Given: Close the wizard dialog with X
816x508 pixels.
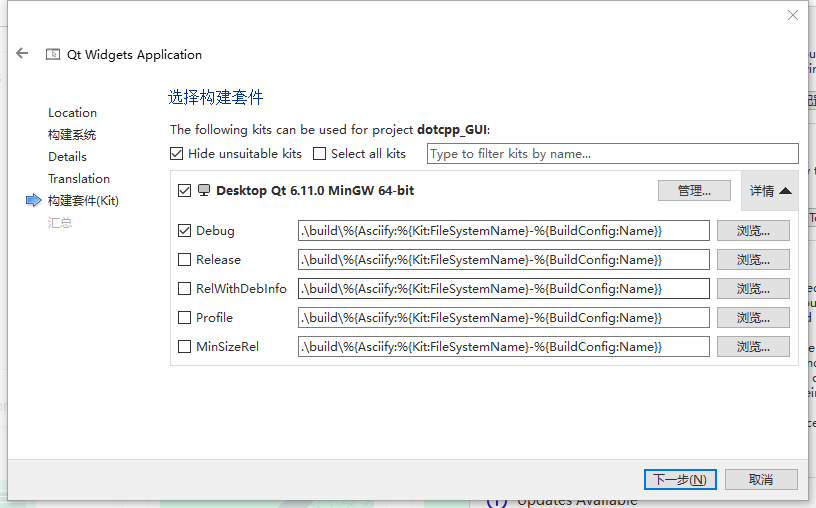Looking at the screenshot, I should pos(793,15).
